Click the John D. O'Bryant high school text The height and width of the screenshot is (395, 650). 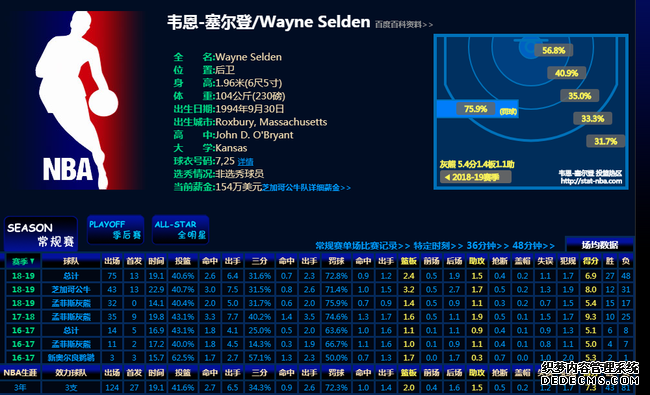(x=254, y=135)
